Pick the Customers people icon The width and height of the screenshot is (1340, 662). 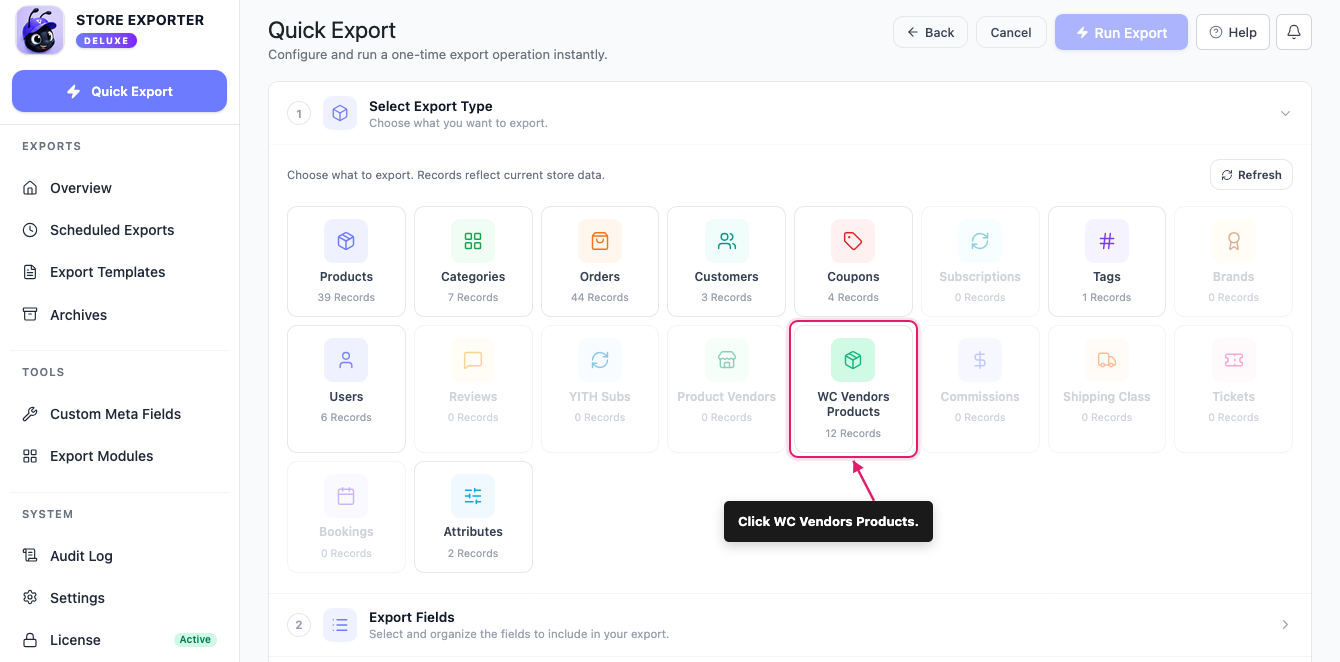(727, 241)
